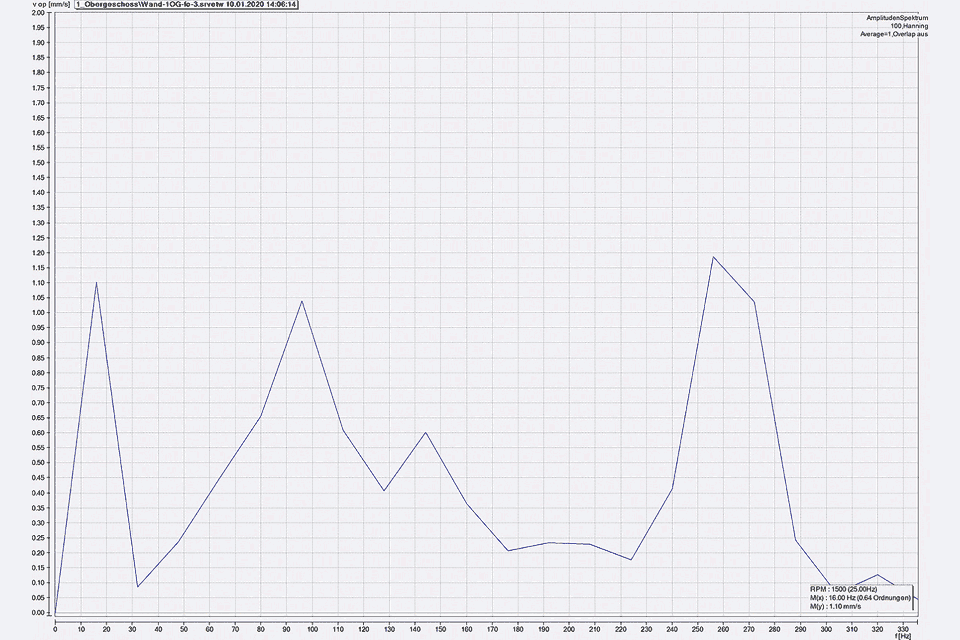Click the "Average=1,Overlap aus" text
960x640 pixels.
[x=893, y=34]
